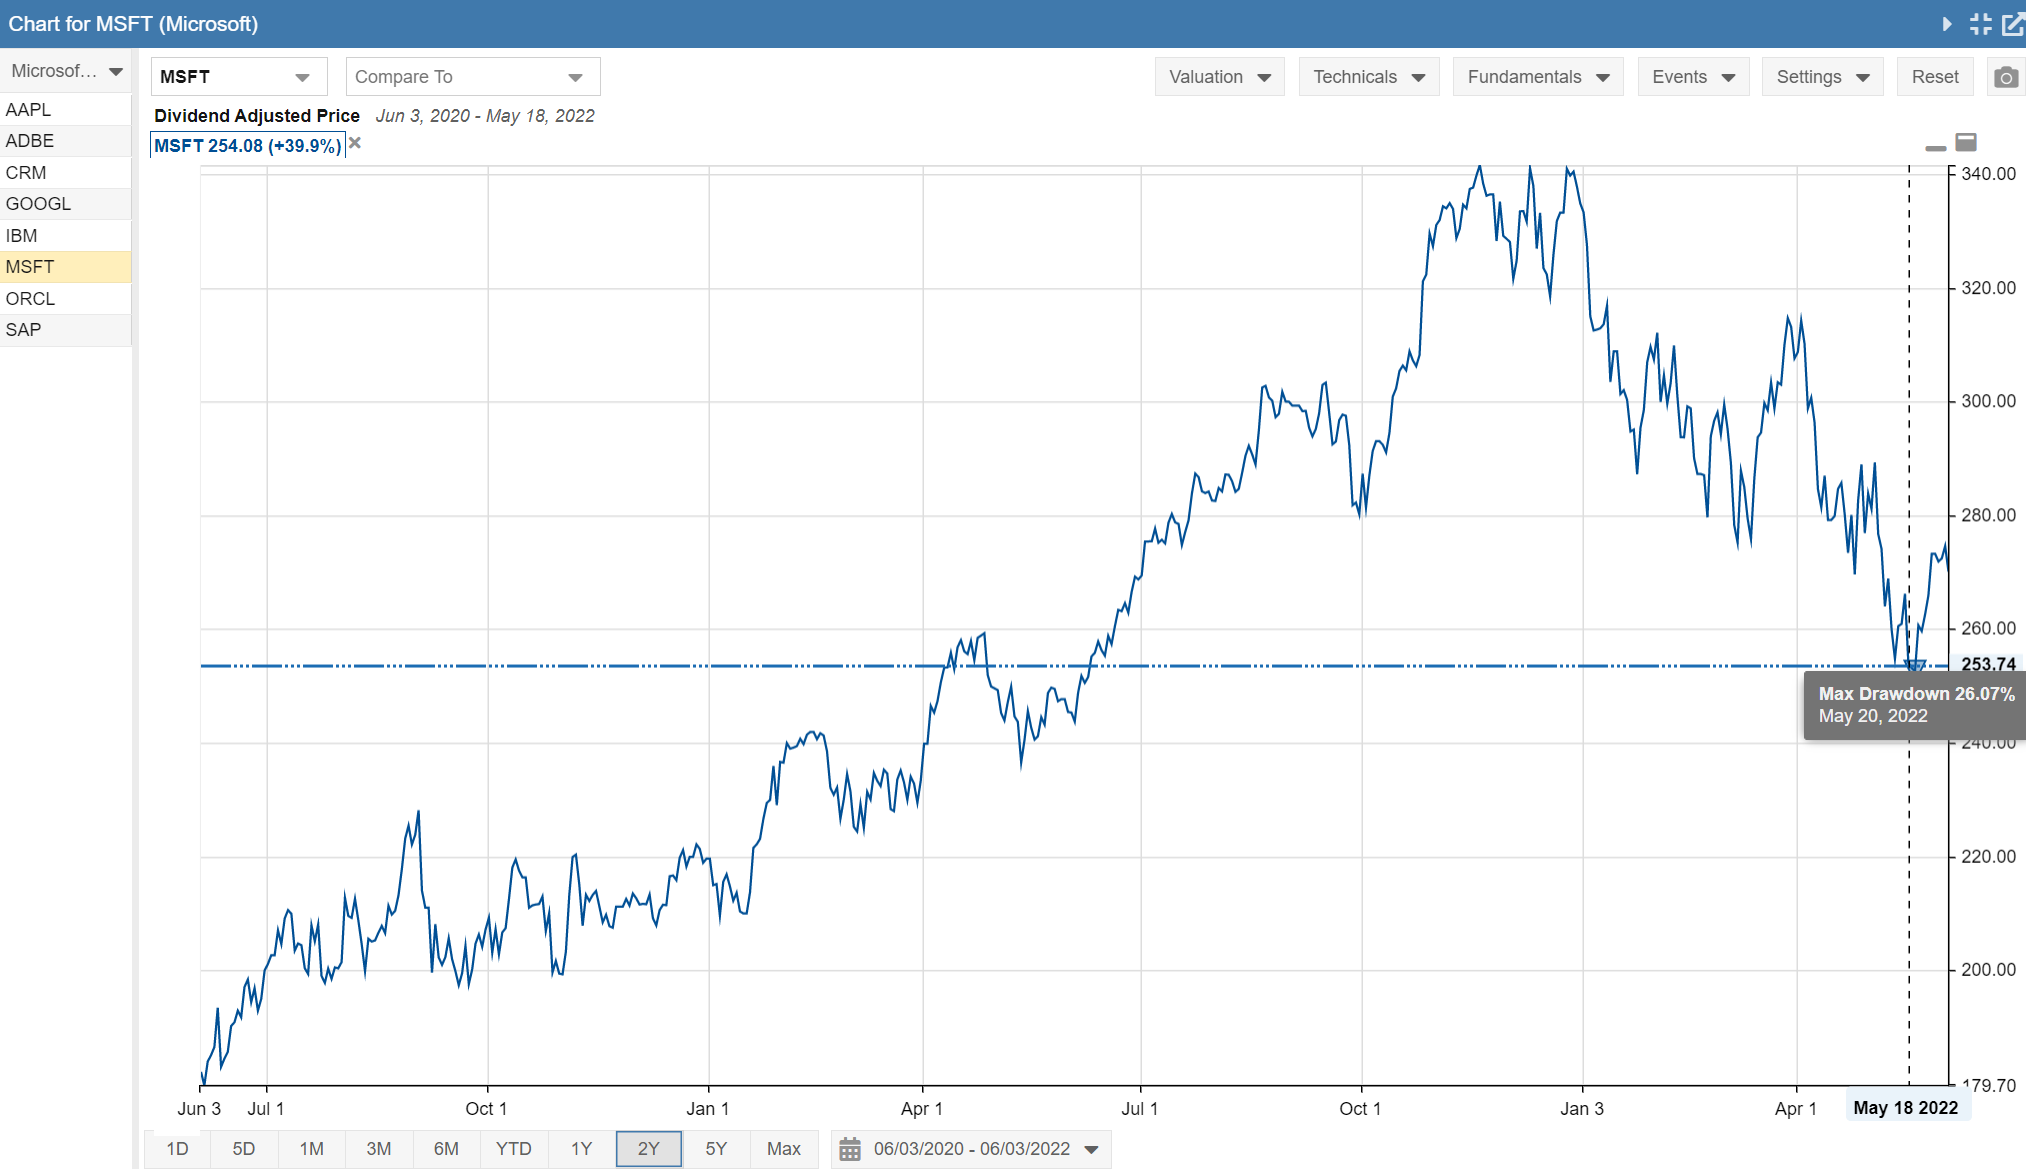Switch to the 5Y time range
2026x1169 pixels.
coord(716,1149)
